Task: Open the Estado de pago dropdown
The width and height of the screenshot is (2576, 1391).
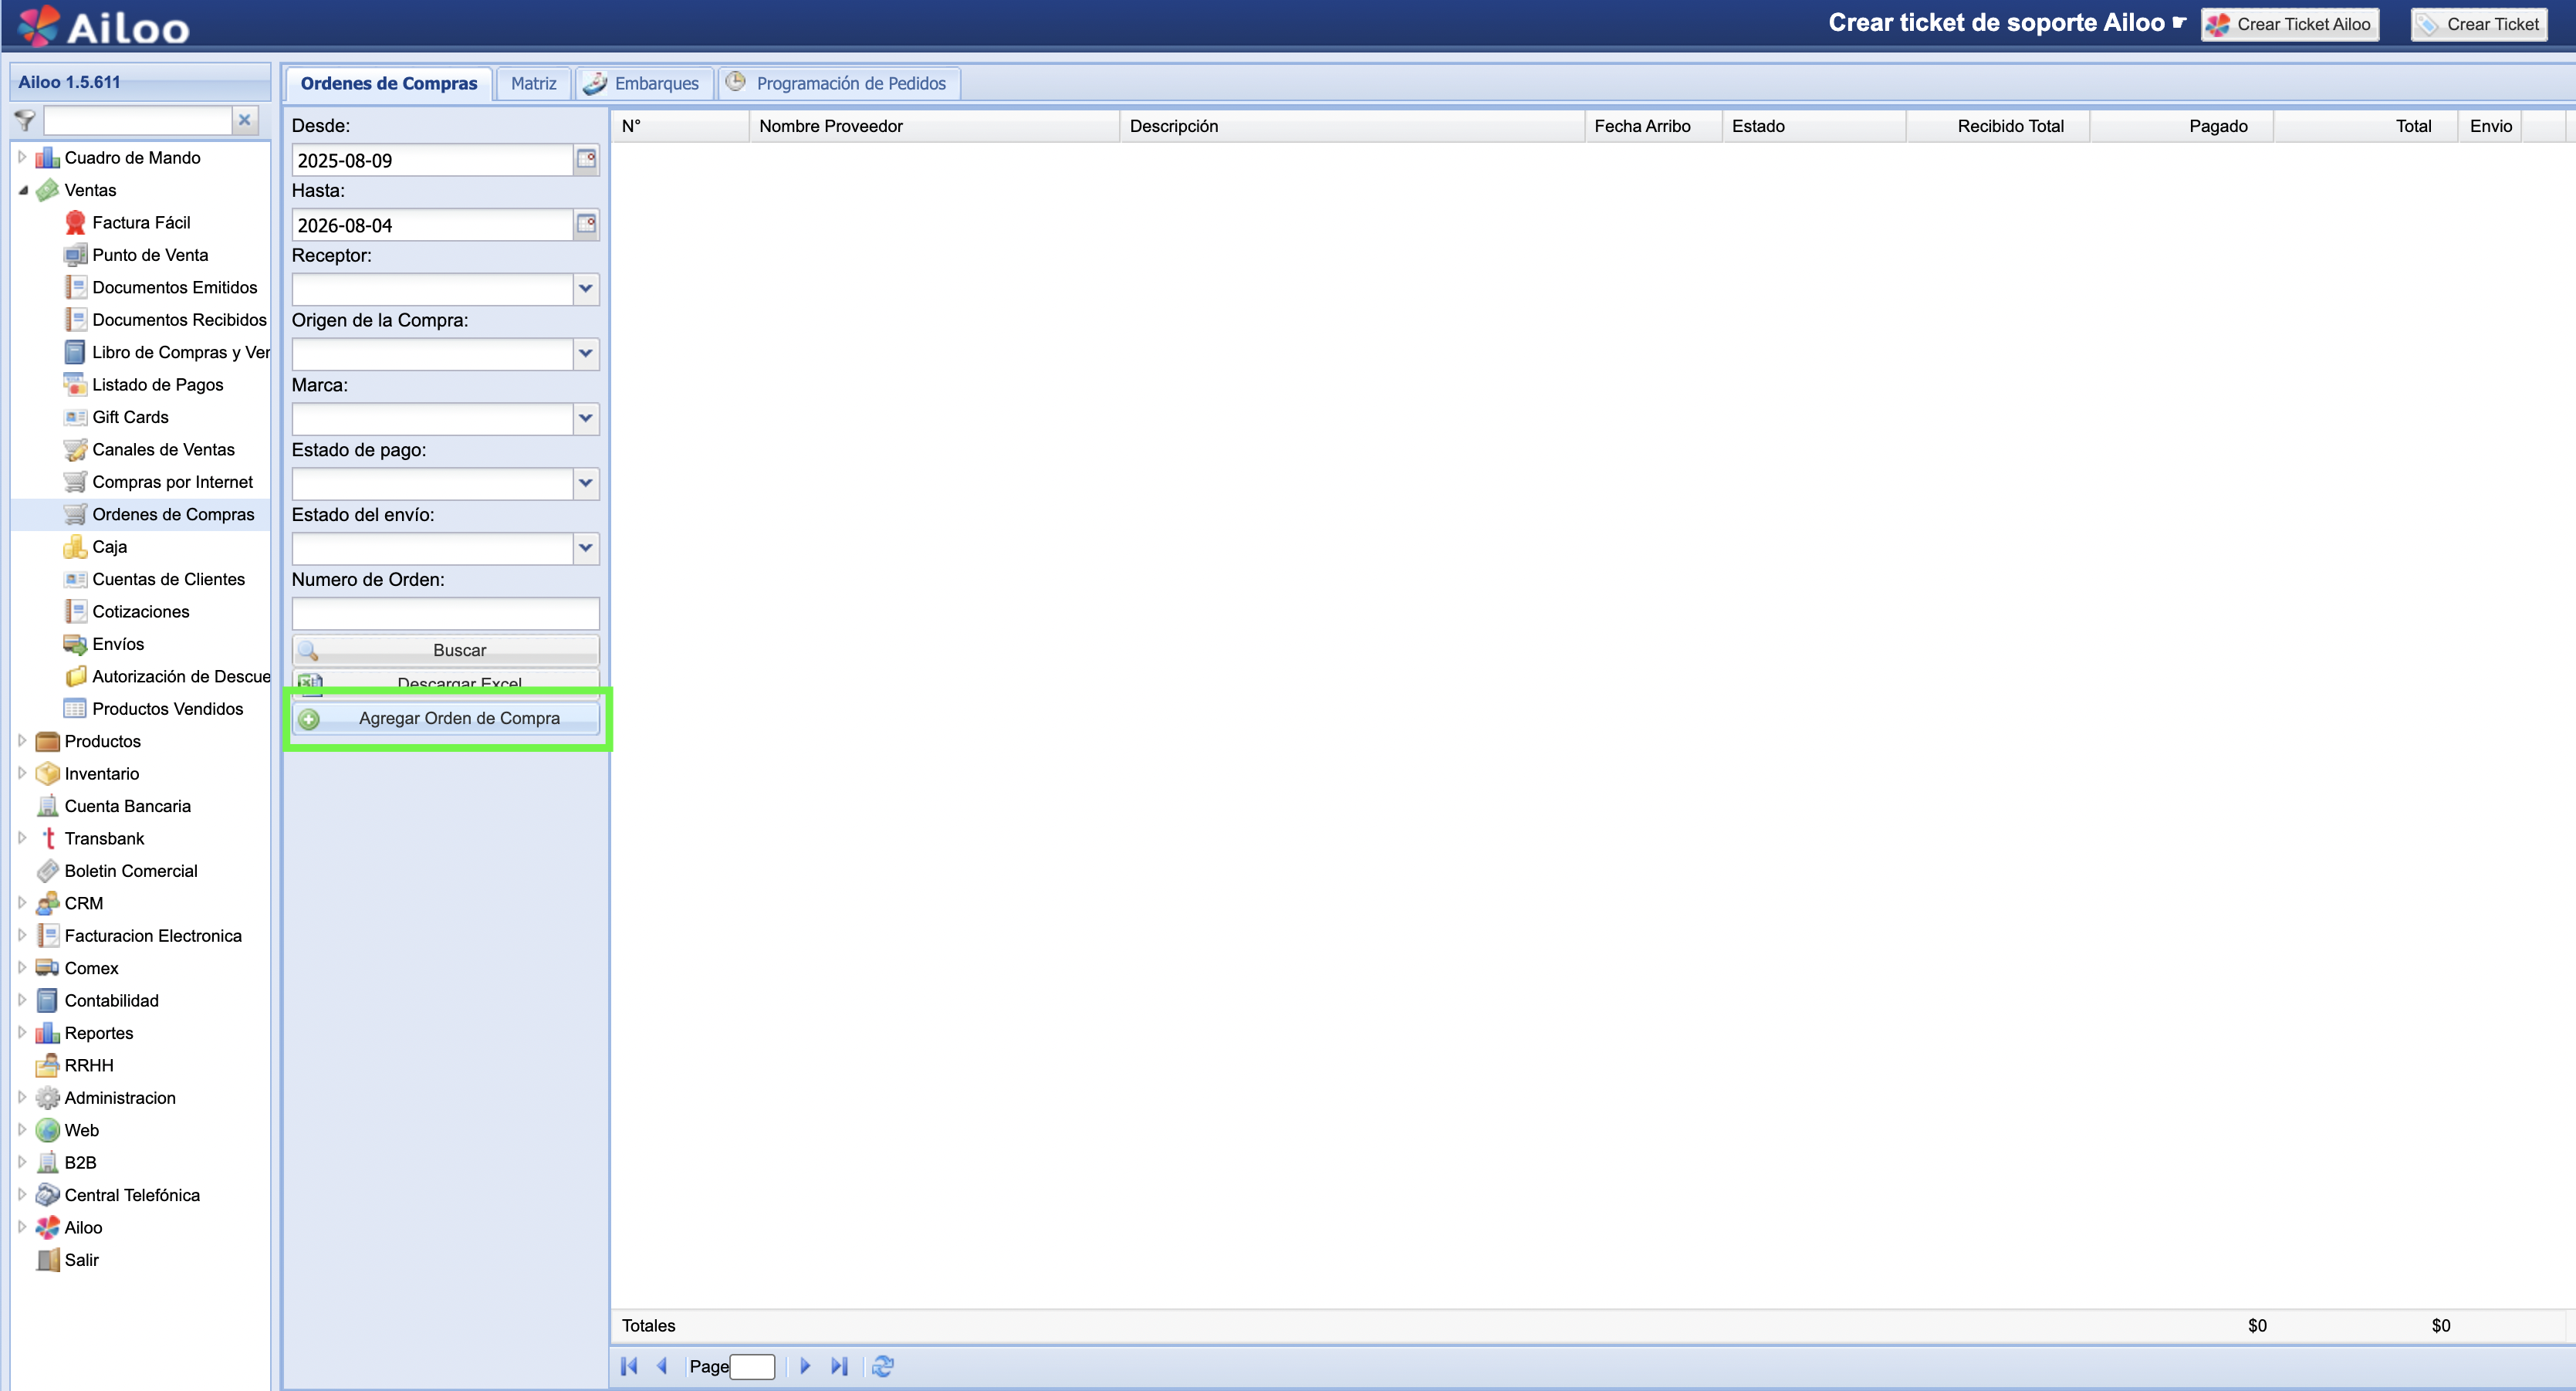Action: (586, 483)
